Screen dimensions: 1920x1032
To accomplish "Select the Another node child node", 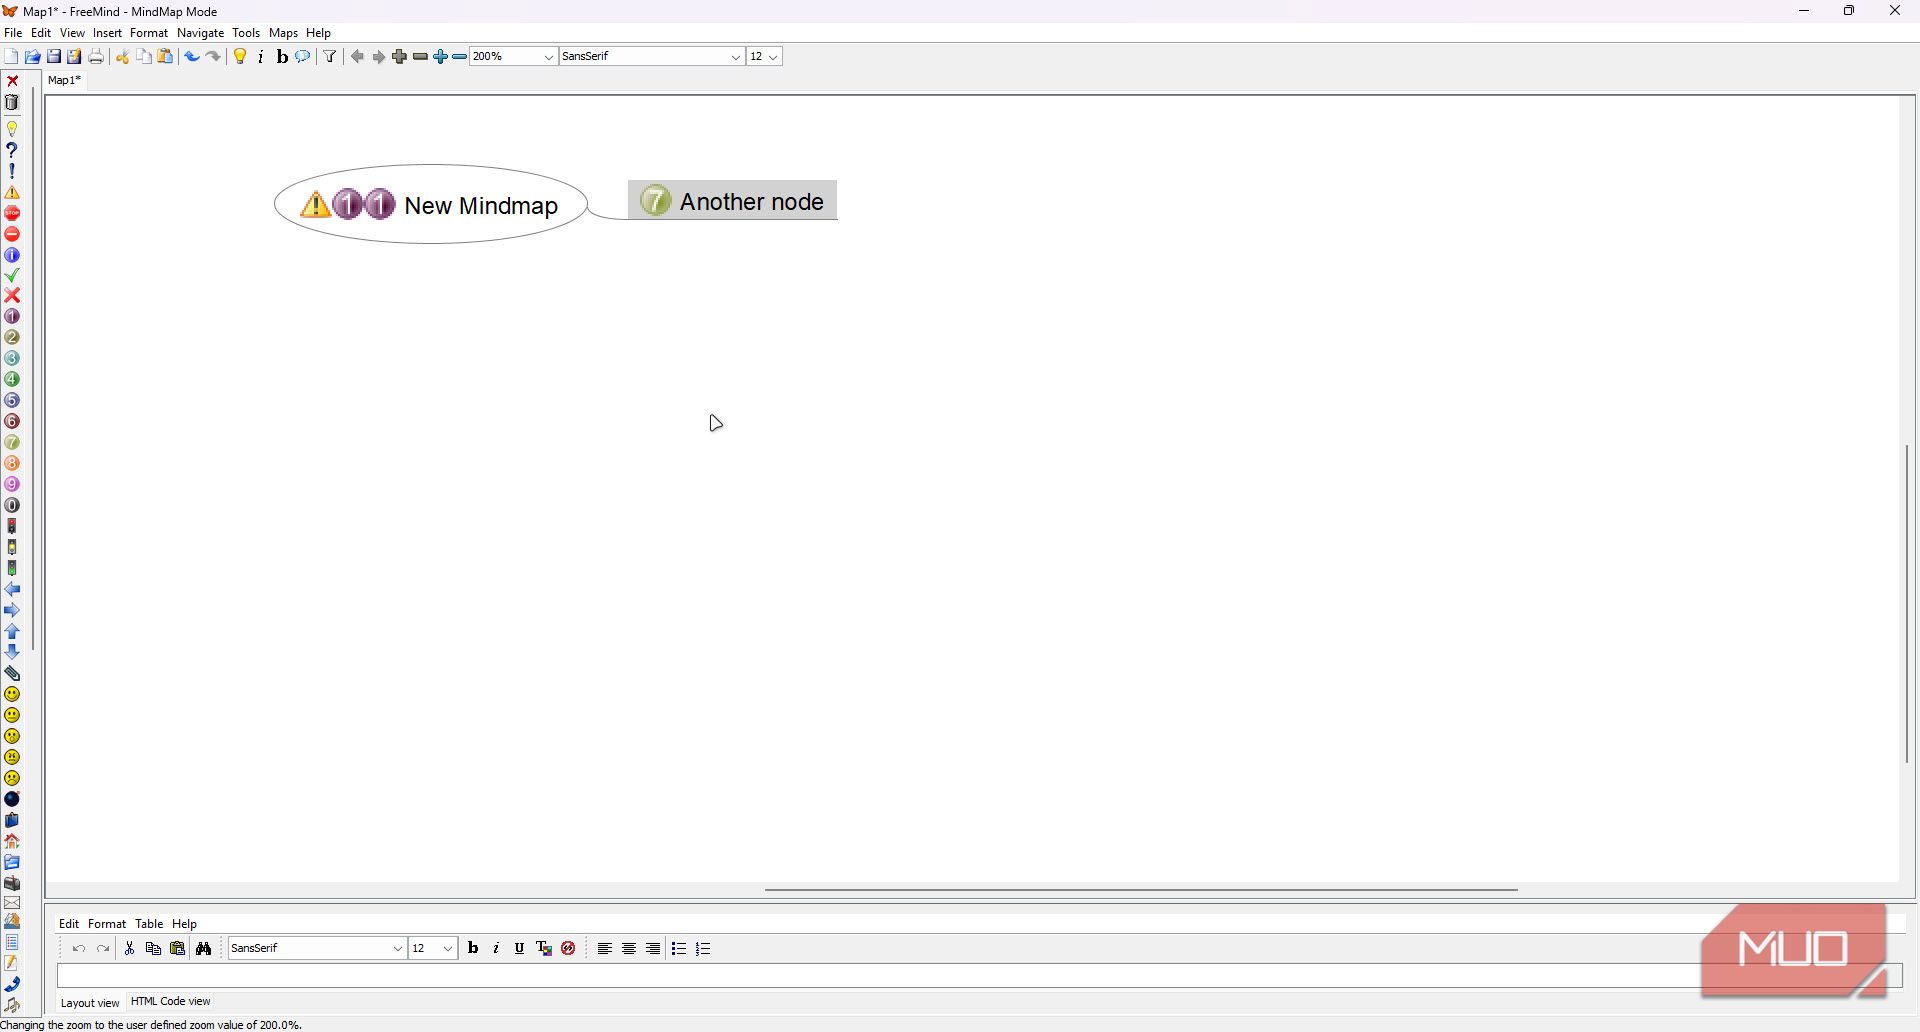I will [732, 200].
